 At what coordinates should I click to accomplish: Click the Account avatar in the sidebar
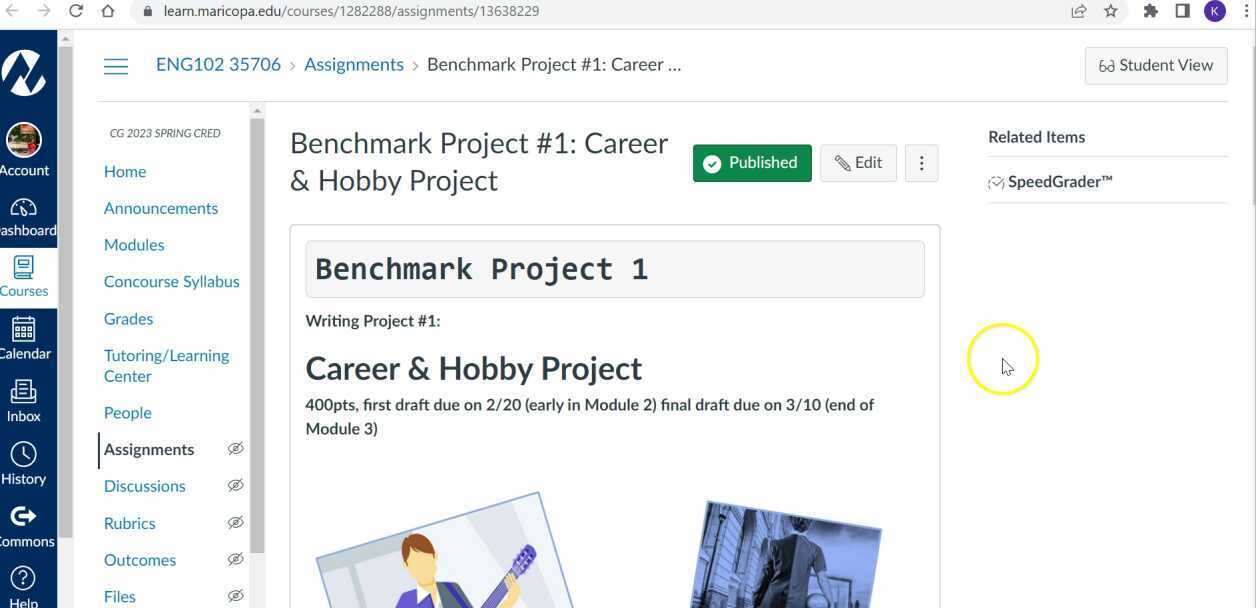pyautogui.click(x=25, y=140)
